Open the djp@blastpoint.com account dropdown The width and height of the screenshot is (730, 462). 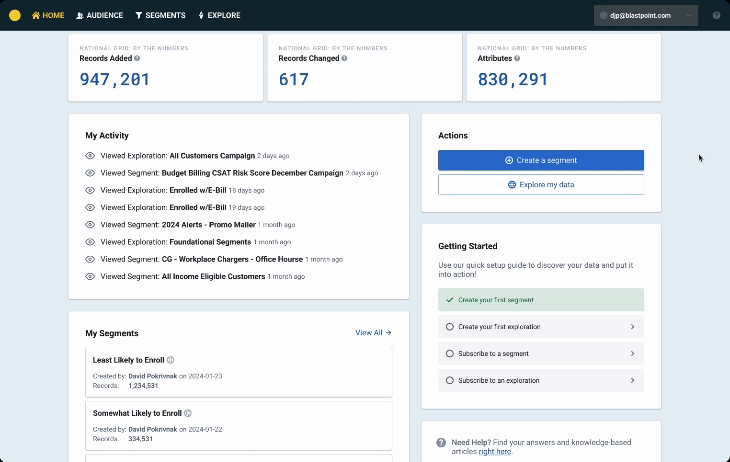coord(646,15)
